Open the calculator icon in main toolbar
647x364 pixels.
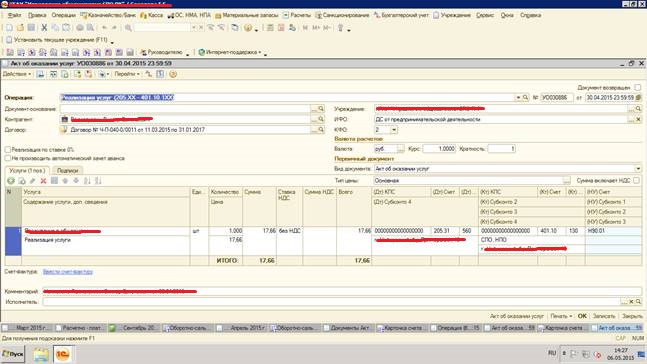(270, 28)
